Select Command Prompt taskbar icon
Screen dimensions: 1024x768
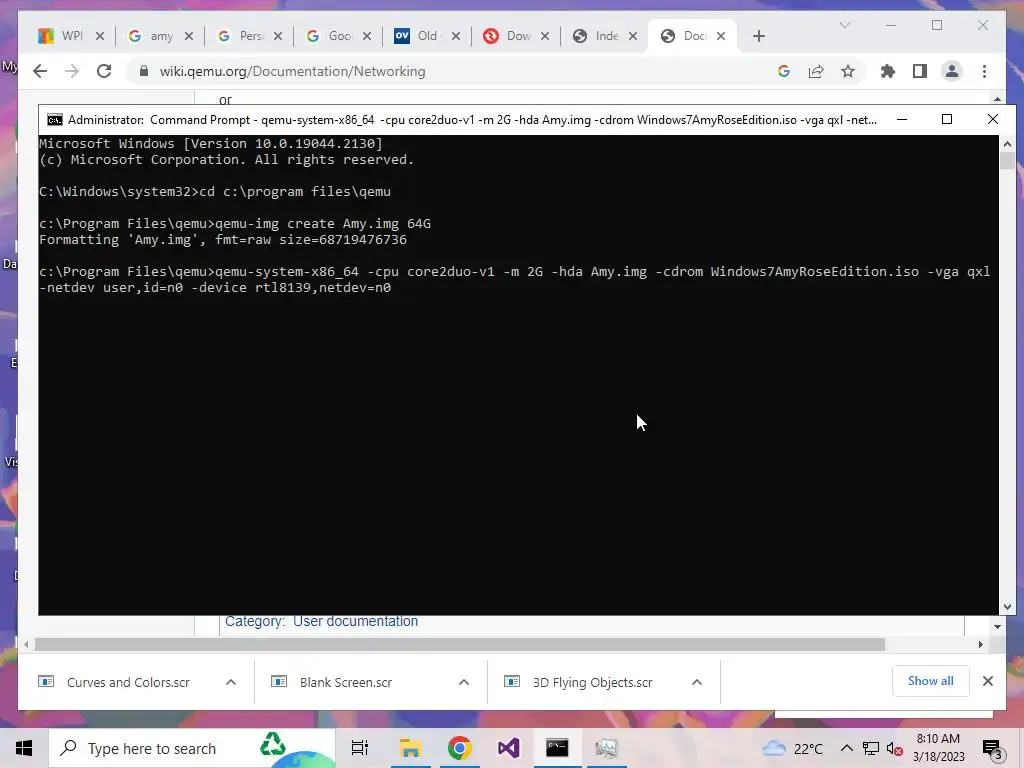[557, 748]
